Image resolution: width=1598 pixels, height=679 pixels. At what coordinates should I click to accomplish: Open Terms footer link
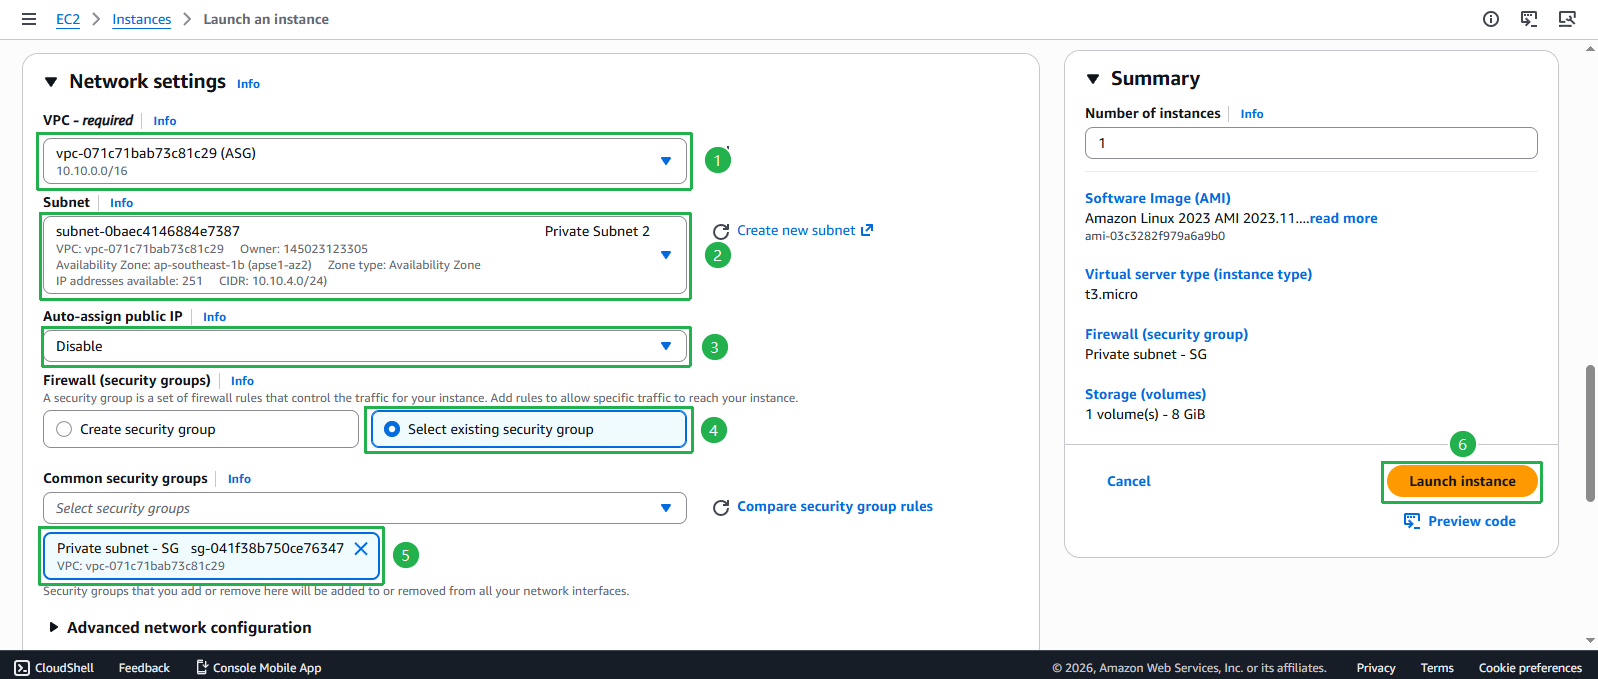(x=1437, y=668)
